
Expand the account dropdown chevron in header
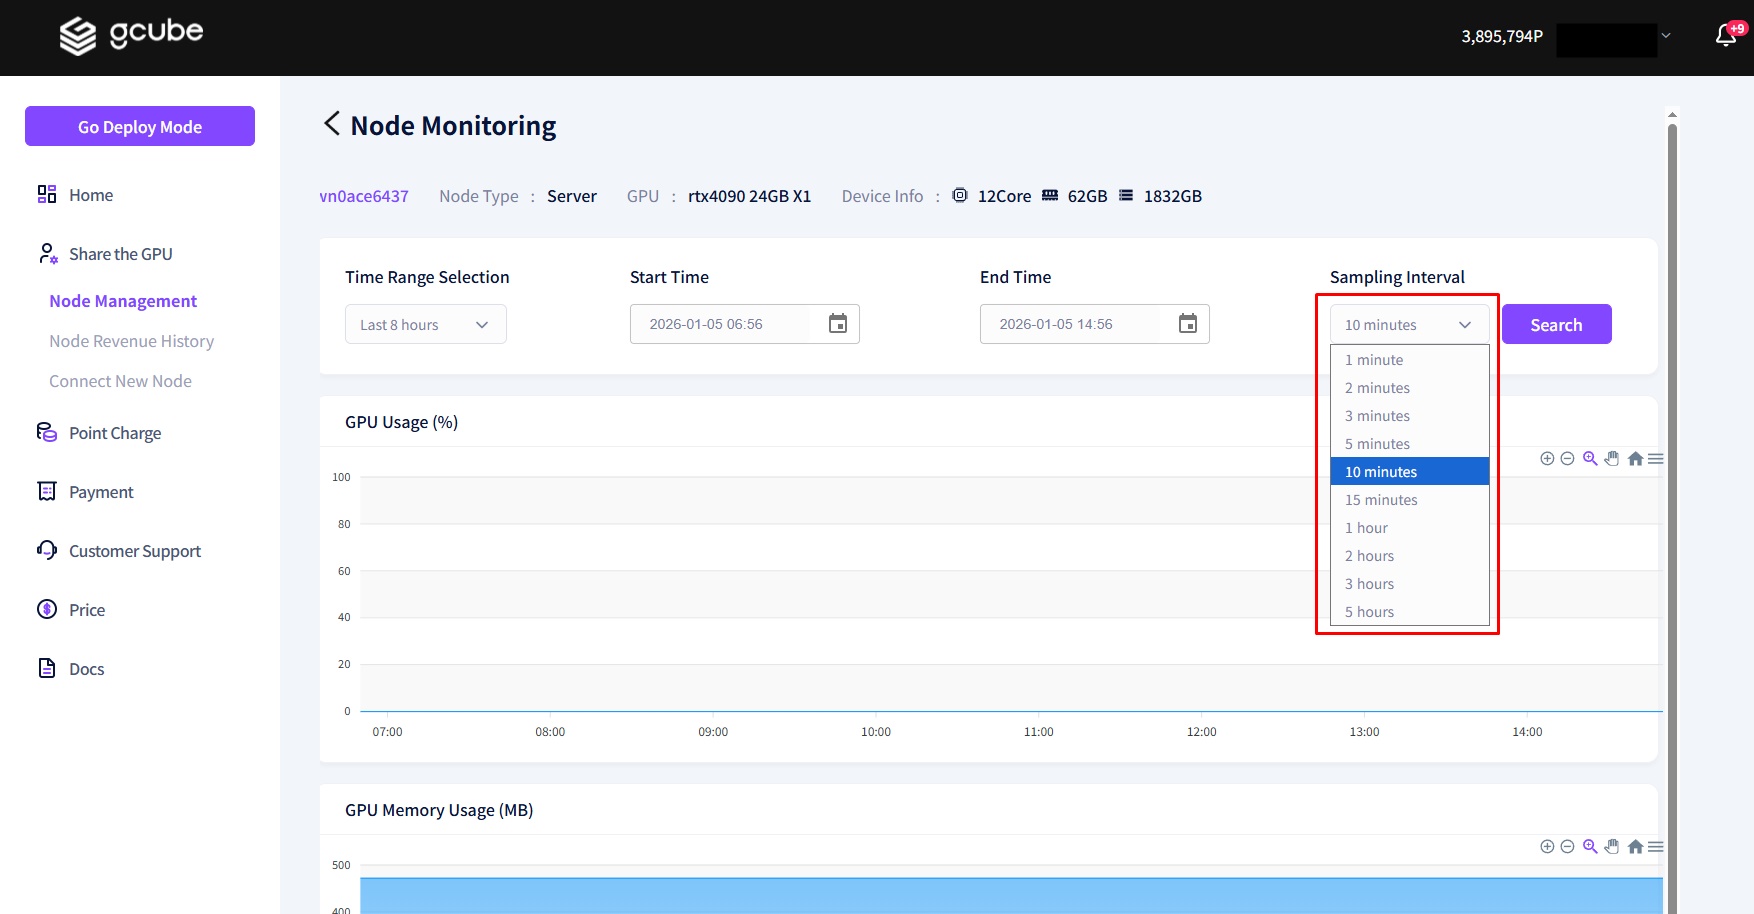pos(1666,36)
